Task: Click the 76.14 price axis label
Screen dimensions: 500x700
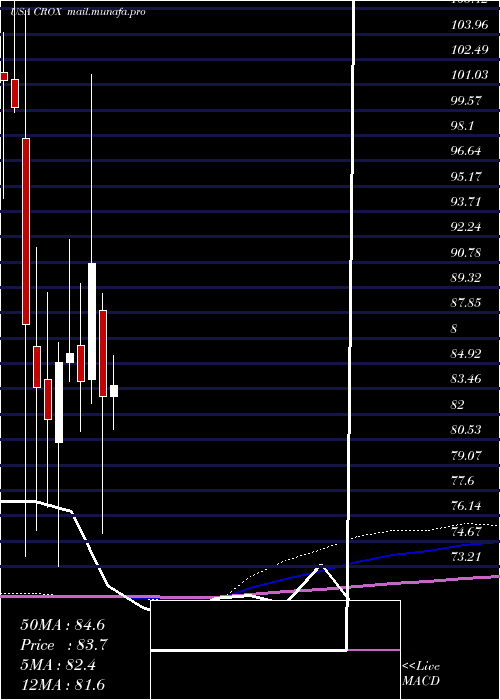Action: click(467, 506)
